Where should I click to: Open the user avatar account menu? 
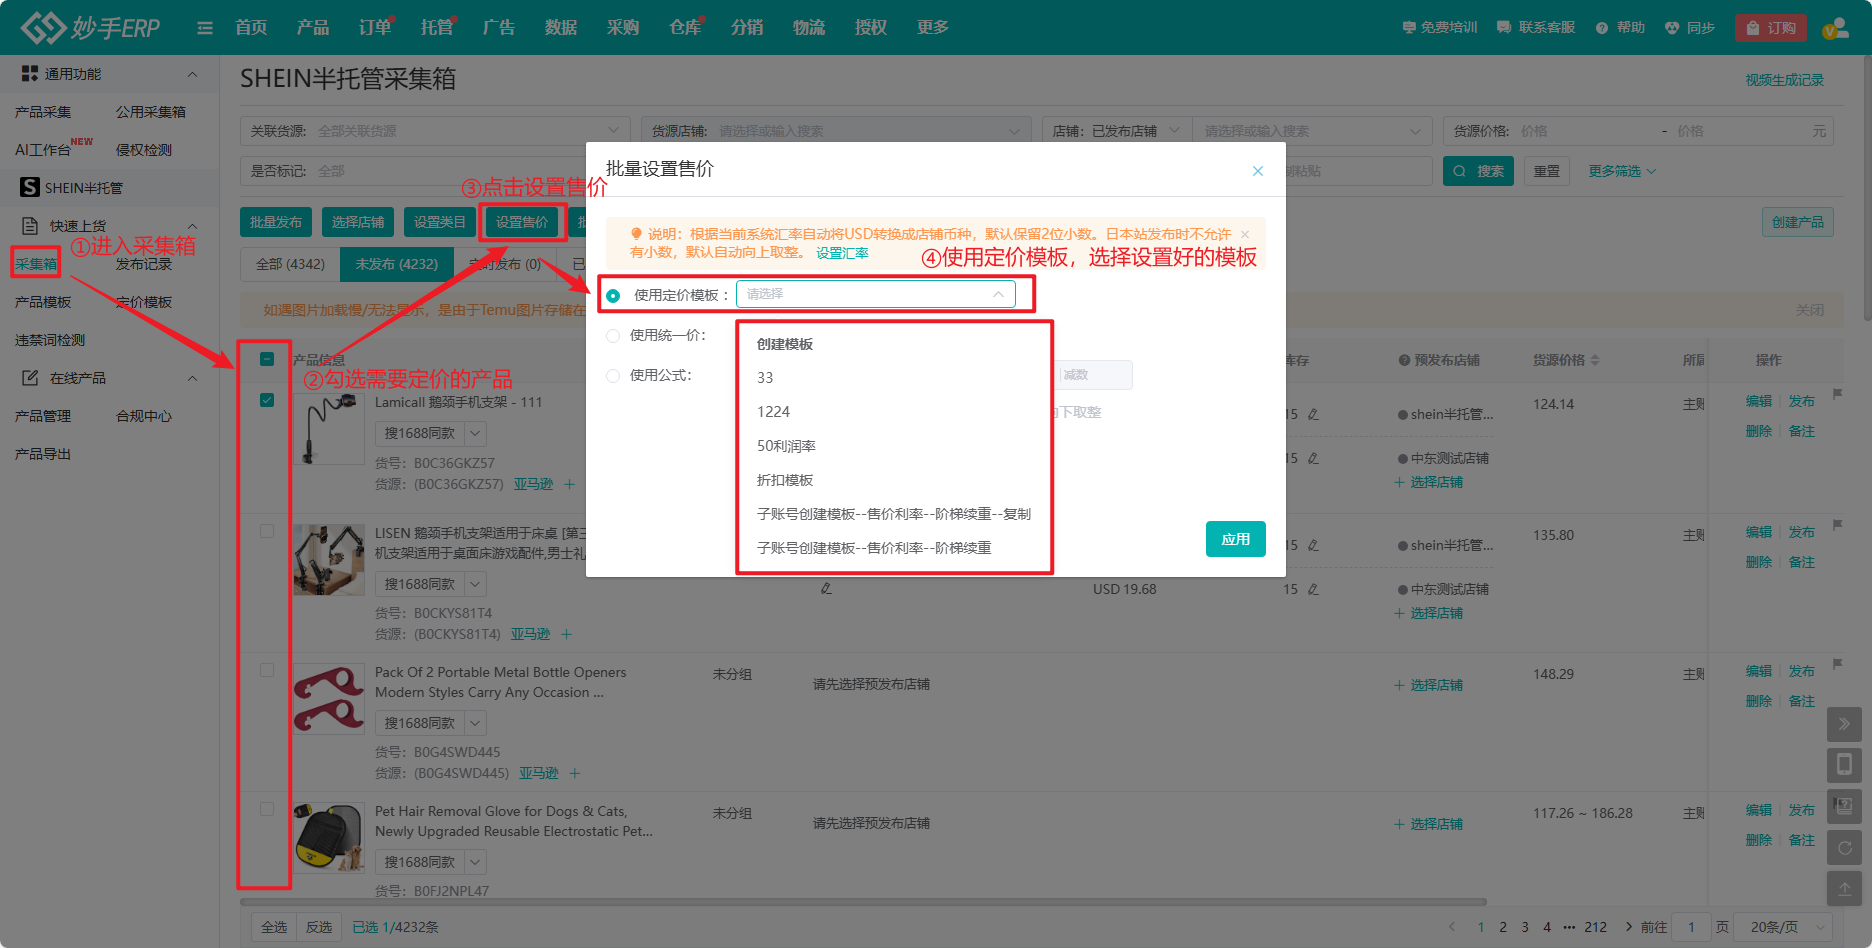(1835, 28)
